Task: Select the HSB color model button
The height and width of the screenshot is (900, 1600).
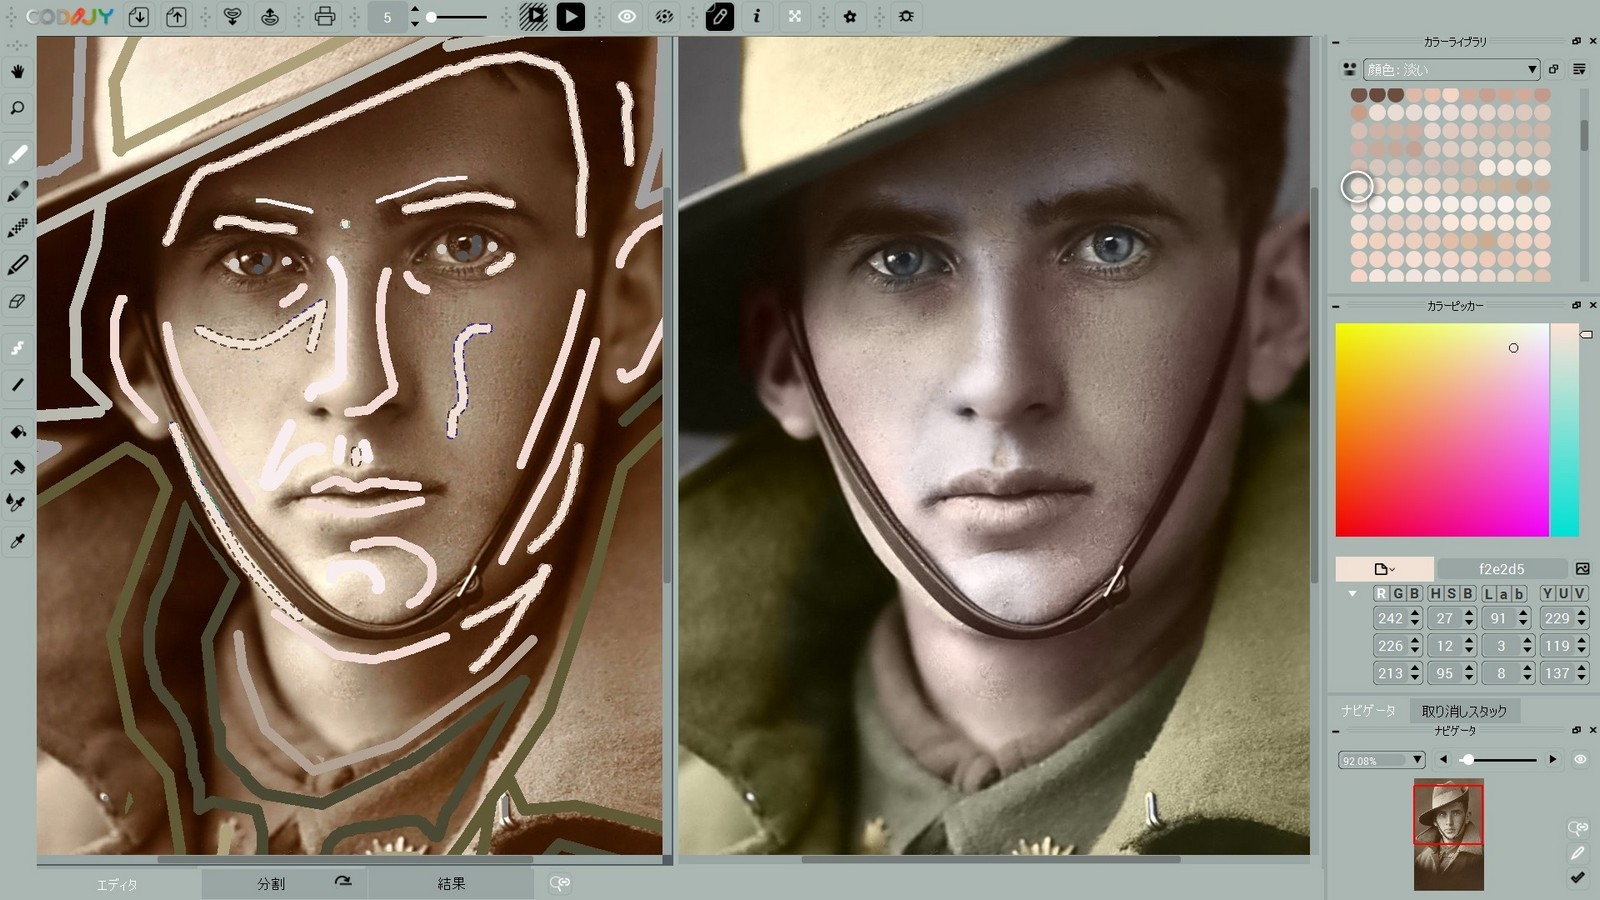Action: point(1452,594)
